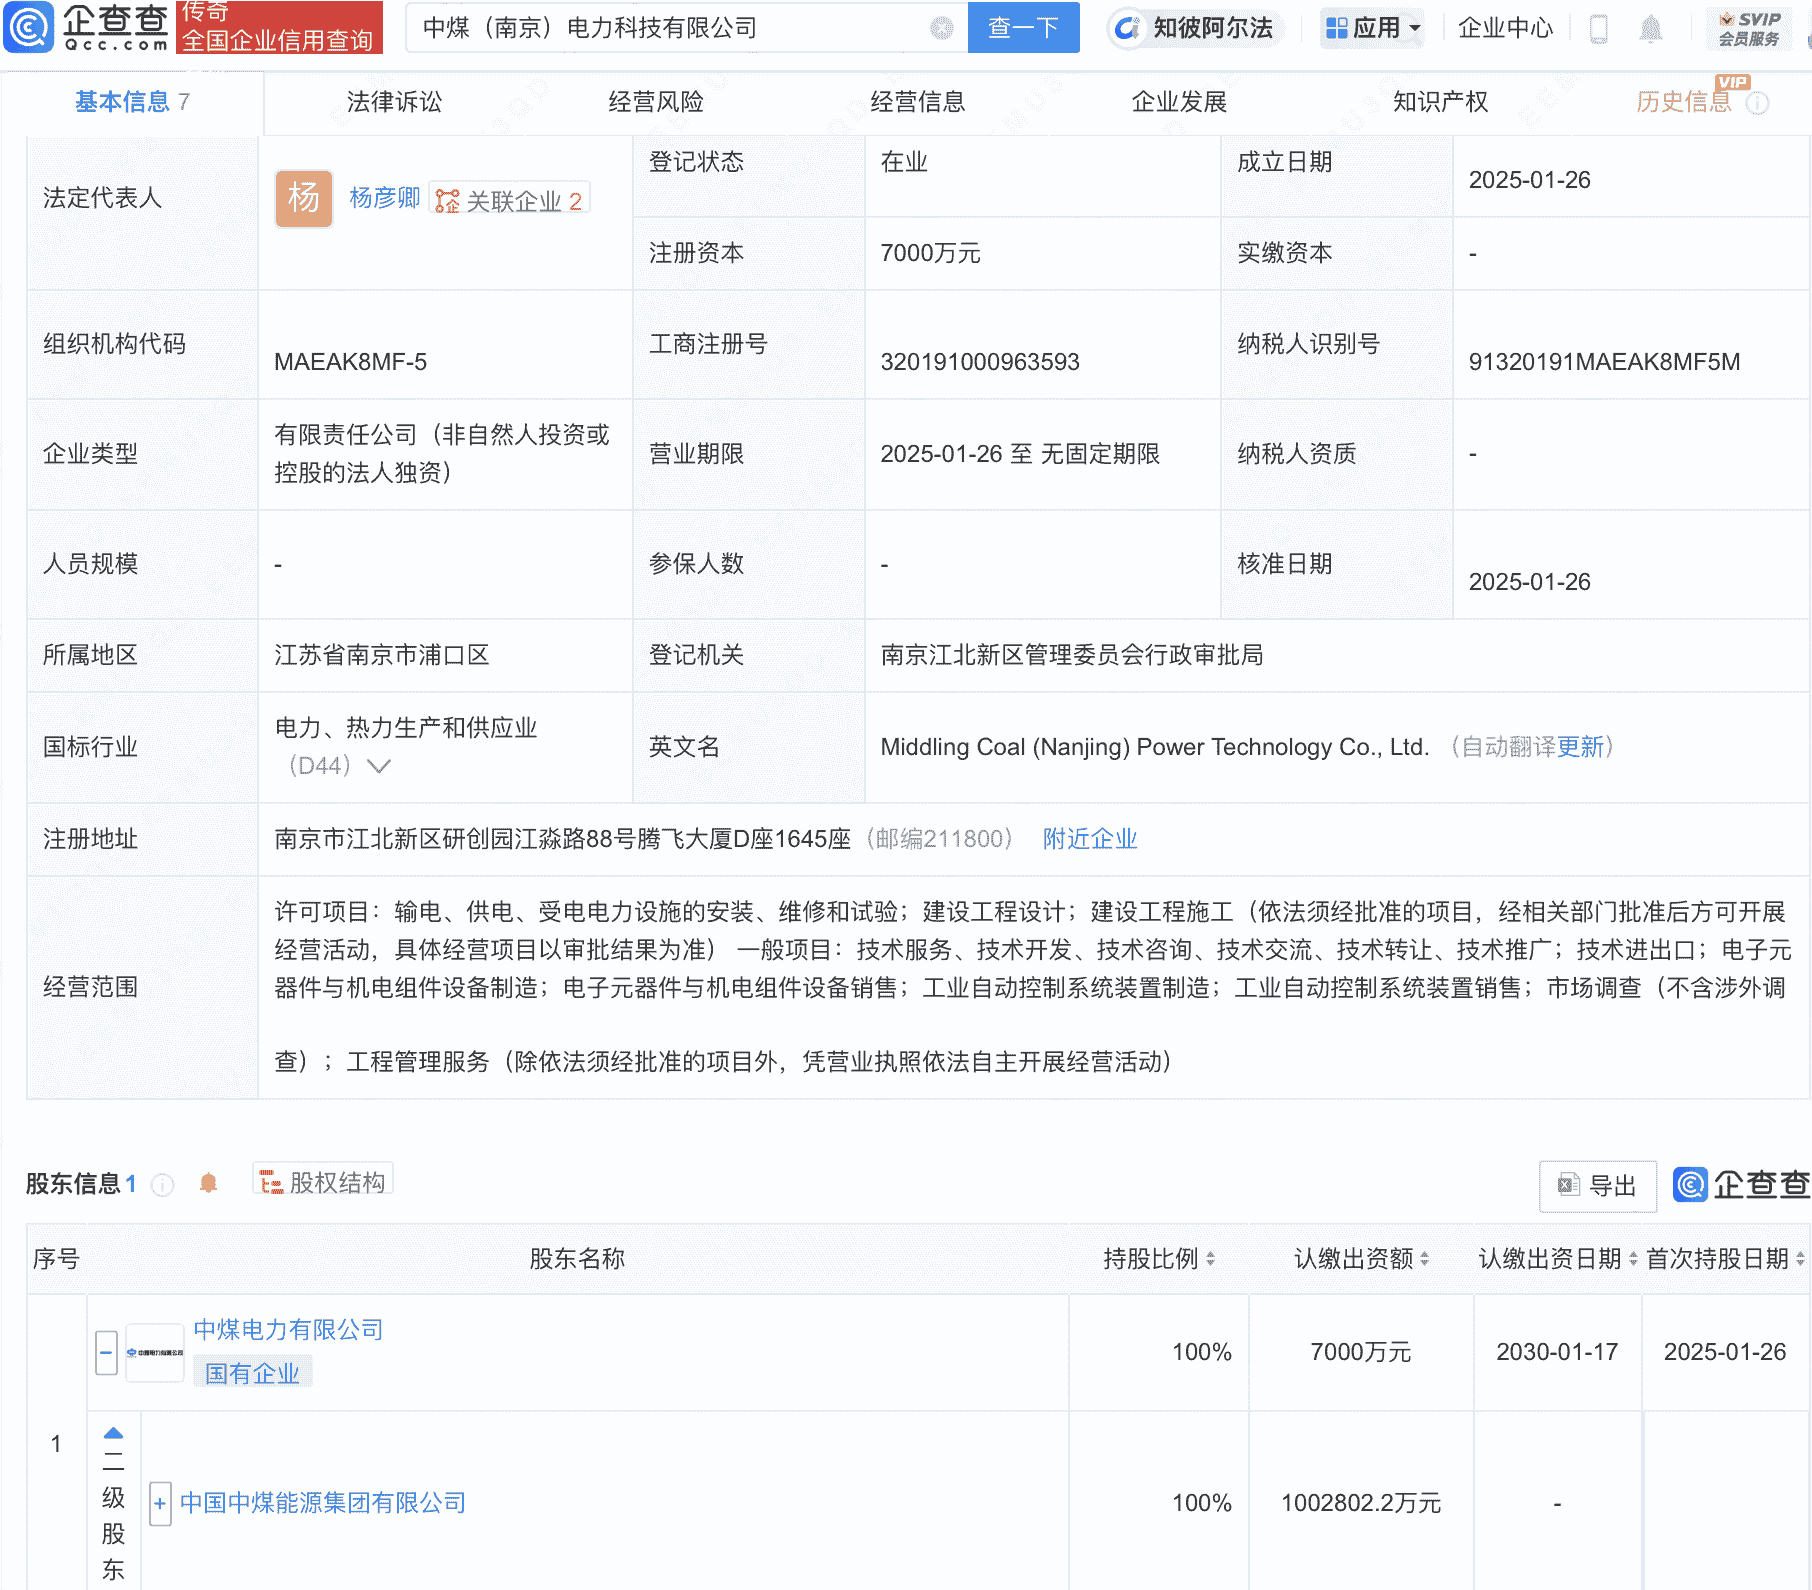Click the 知彼阿尔法 icon
The height and width of the screenshot is (1590, 1812).
pyautogui.click(x=1128, y=28)
